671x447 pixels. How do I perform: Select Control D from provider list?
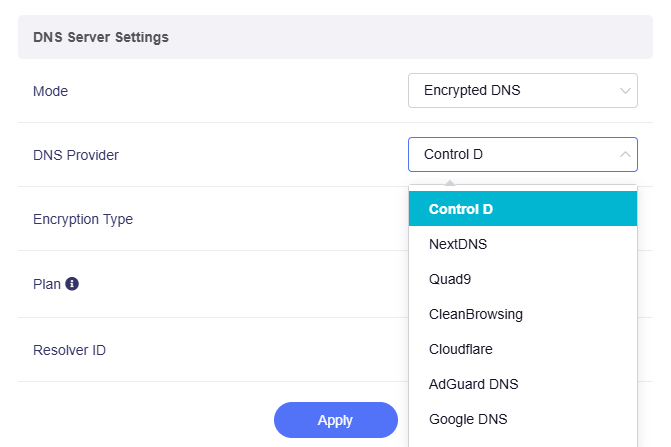click(x=523, y=209)
